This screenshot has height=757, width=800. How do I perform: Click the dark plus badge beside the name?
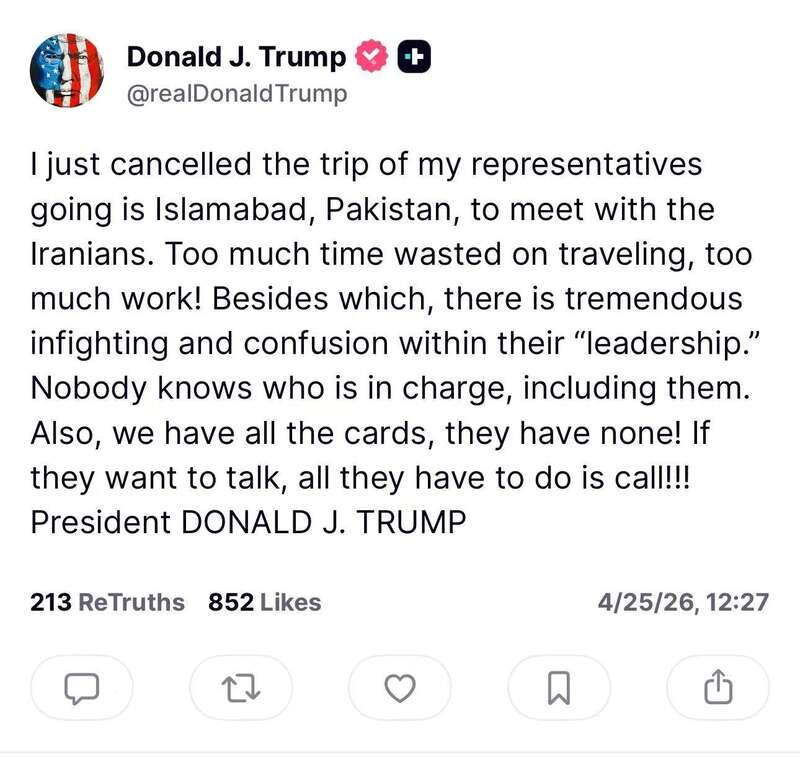pyautogui.click(x=413, y=59)
